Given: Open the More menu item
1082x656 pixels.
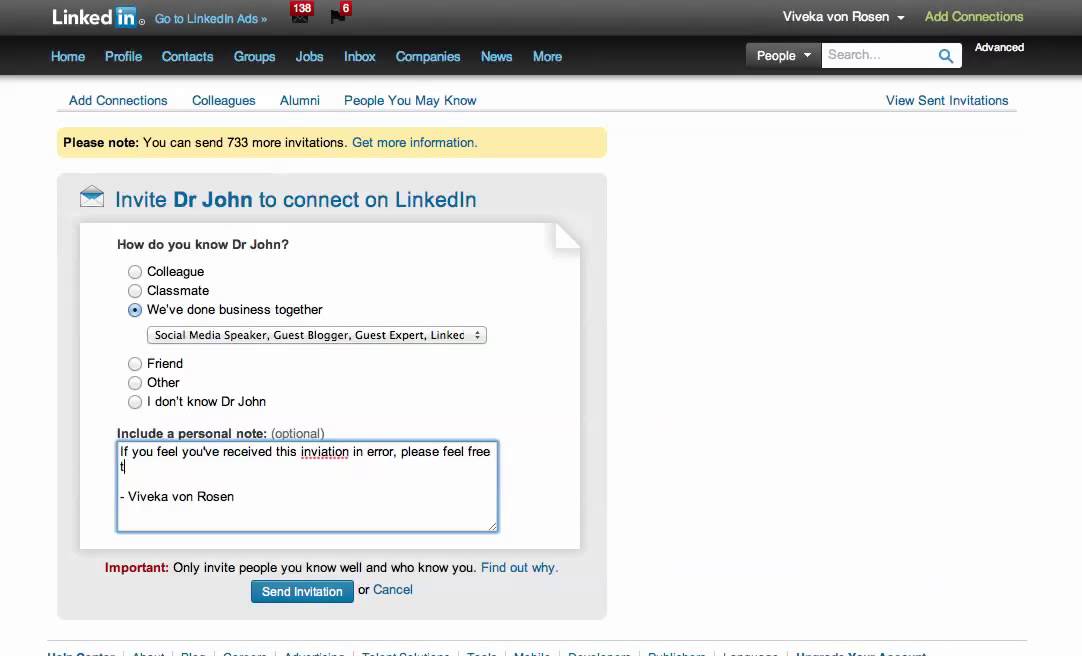Looking at the screenshot, I should click(x=547, y=57).
